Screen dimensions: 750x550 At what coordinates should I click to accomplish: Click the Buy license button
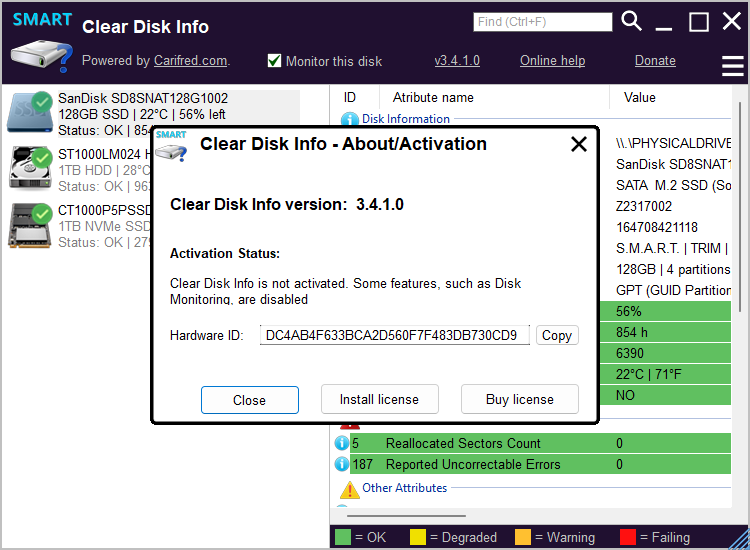pos(519,399)
